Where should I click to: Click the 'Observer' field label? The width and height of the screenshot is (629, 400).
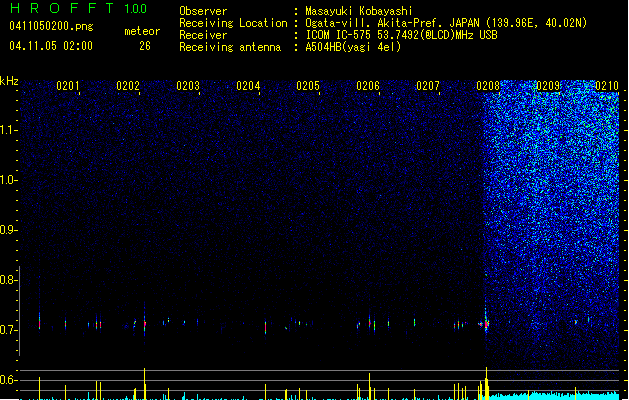(x=203, y=11)
